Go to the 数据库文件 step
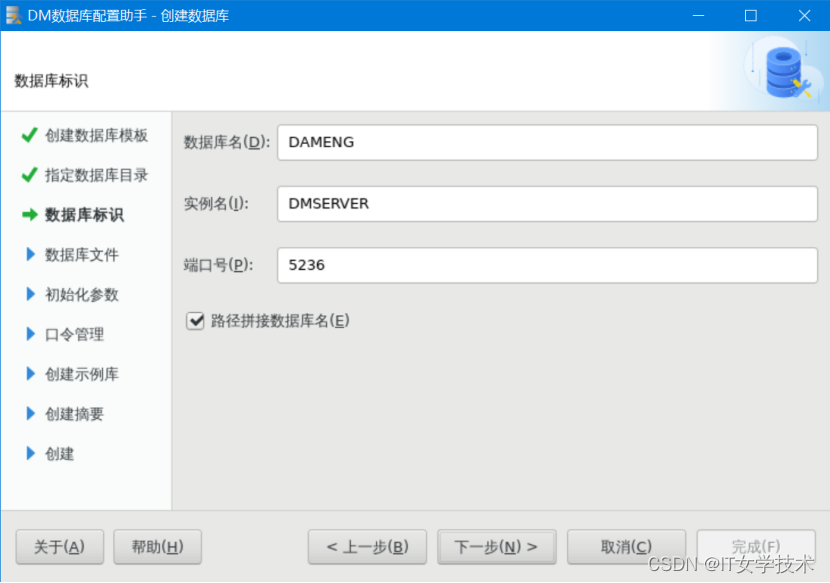Viewport: 830px width, 583px height. 82,255
